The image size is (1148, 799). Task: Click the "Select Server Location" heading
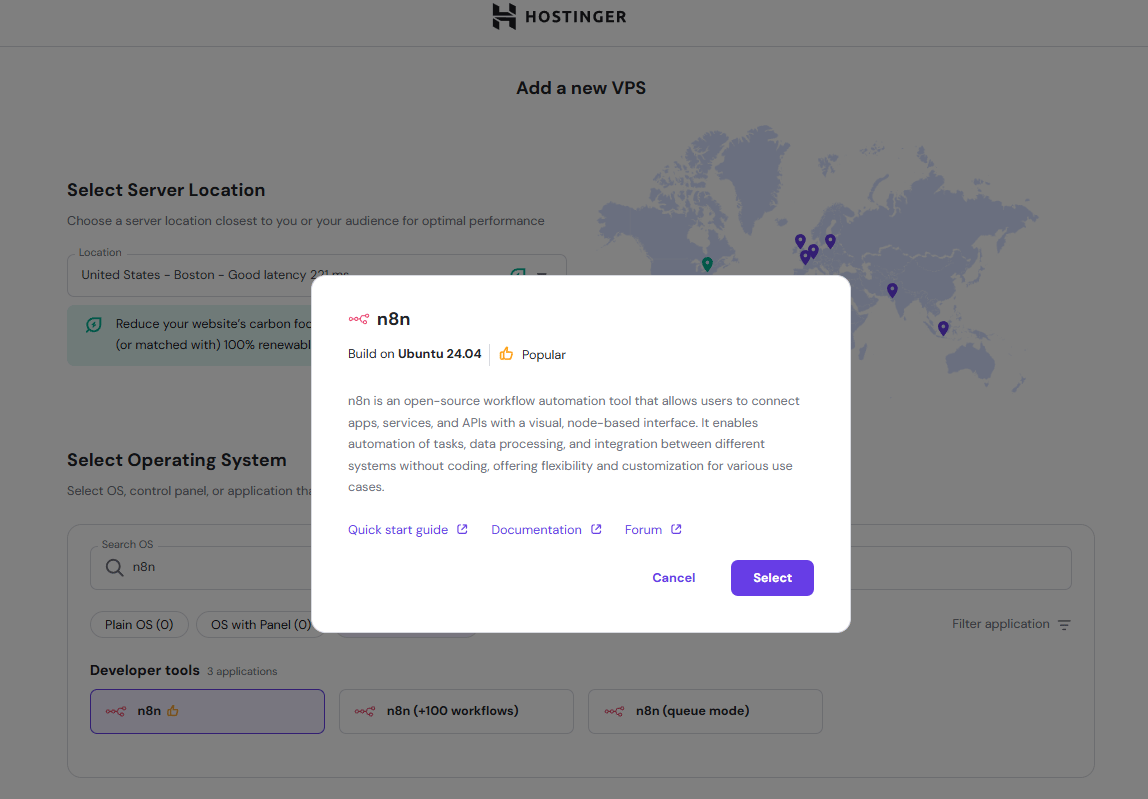pyautogui.click(x=166, y=190)
